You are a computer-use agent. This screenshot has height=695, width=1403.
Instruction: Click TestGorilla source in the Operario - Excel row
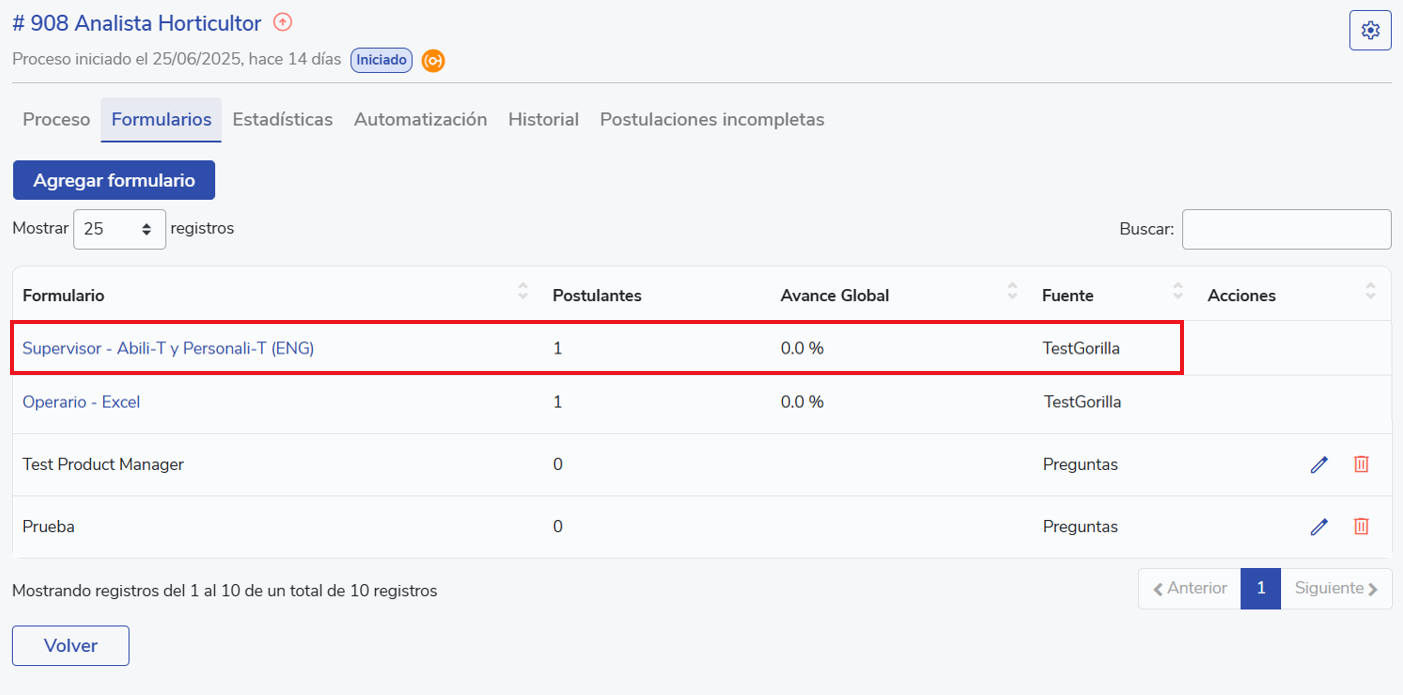pos(1082,402)
